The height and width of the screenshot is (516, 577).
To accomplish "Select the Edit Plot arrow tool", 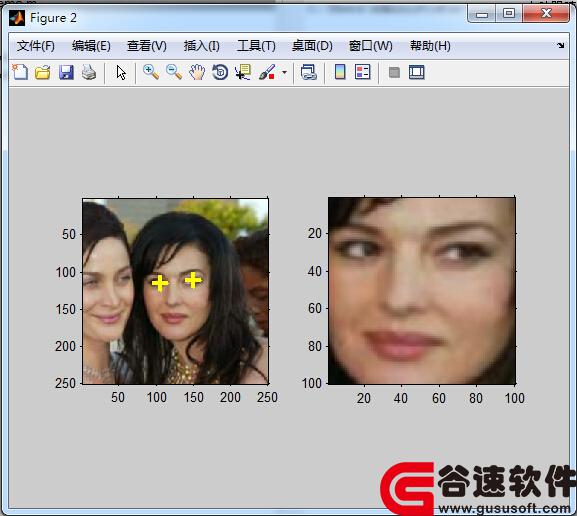I will (121, 73).
